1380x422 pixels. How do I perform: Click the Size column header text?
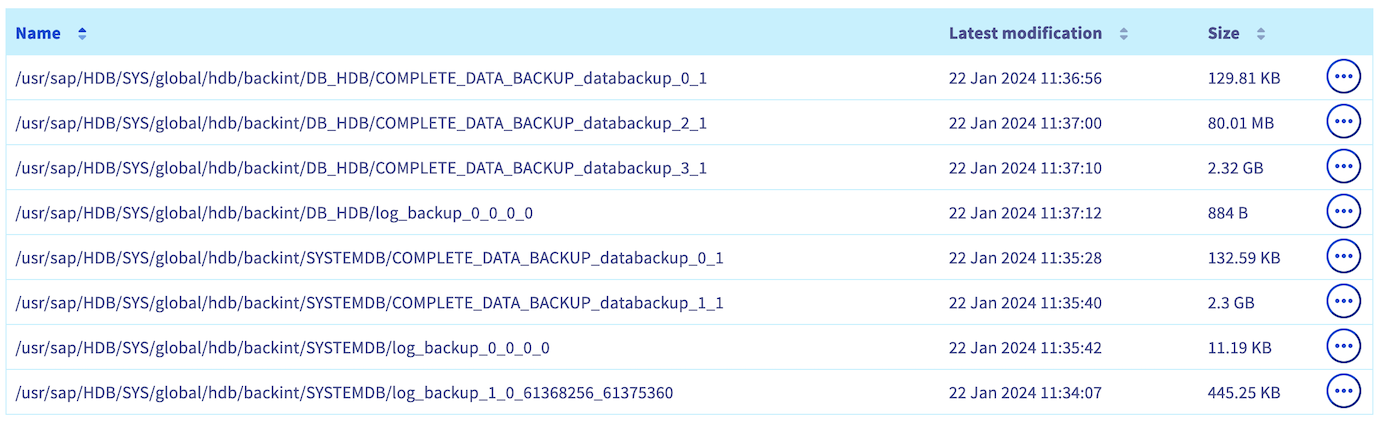click(x=1223, y=33)
